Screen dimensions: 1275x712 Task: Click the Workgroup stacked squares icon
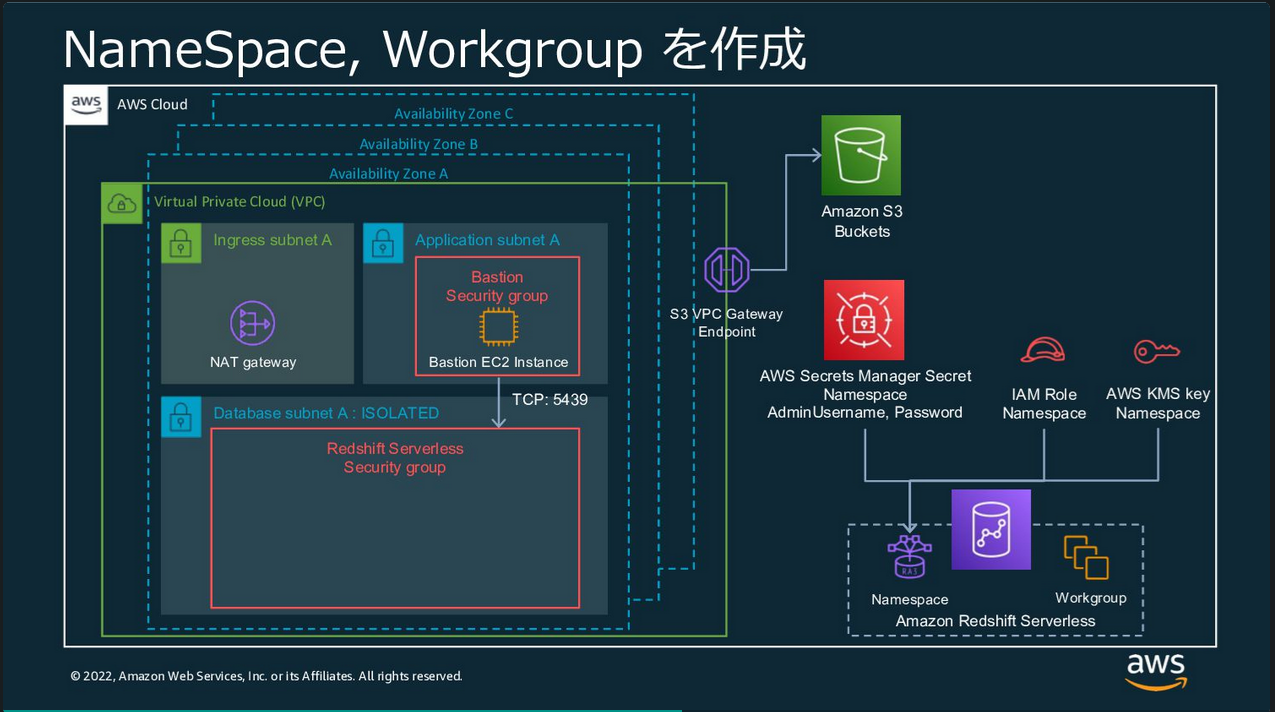tap(1086, 557)
